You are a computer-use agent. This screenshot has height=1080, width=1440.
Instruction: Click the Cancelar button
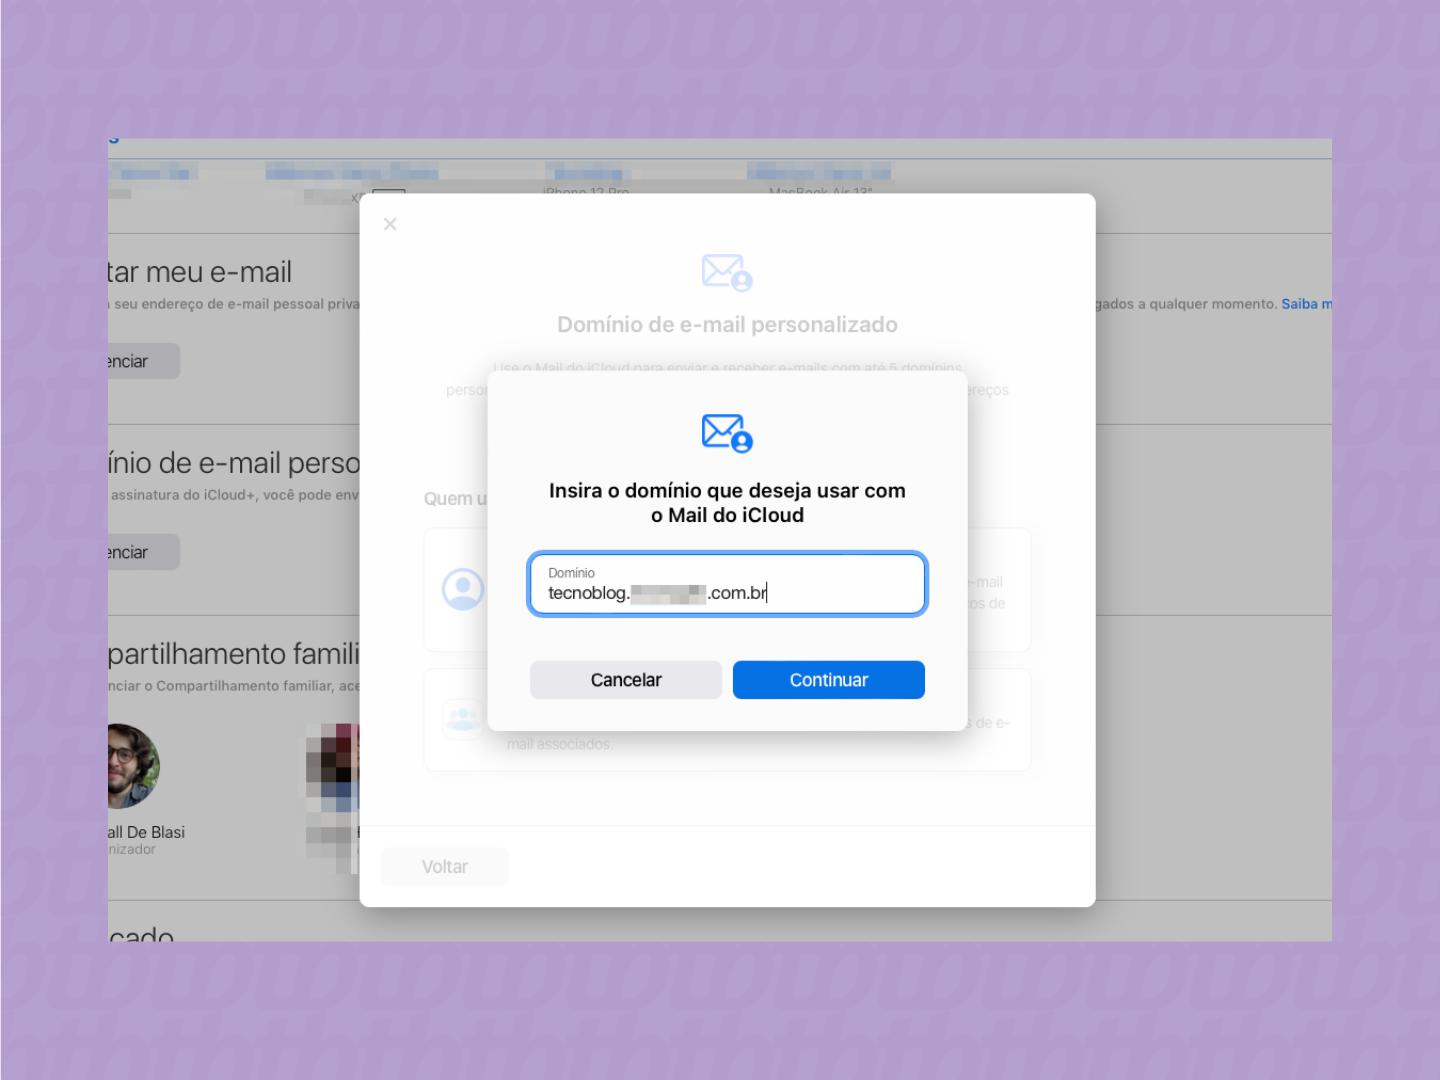pos(626,680)
